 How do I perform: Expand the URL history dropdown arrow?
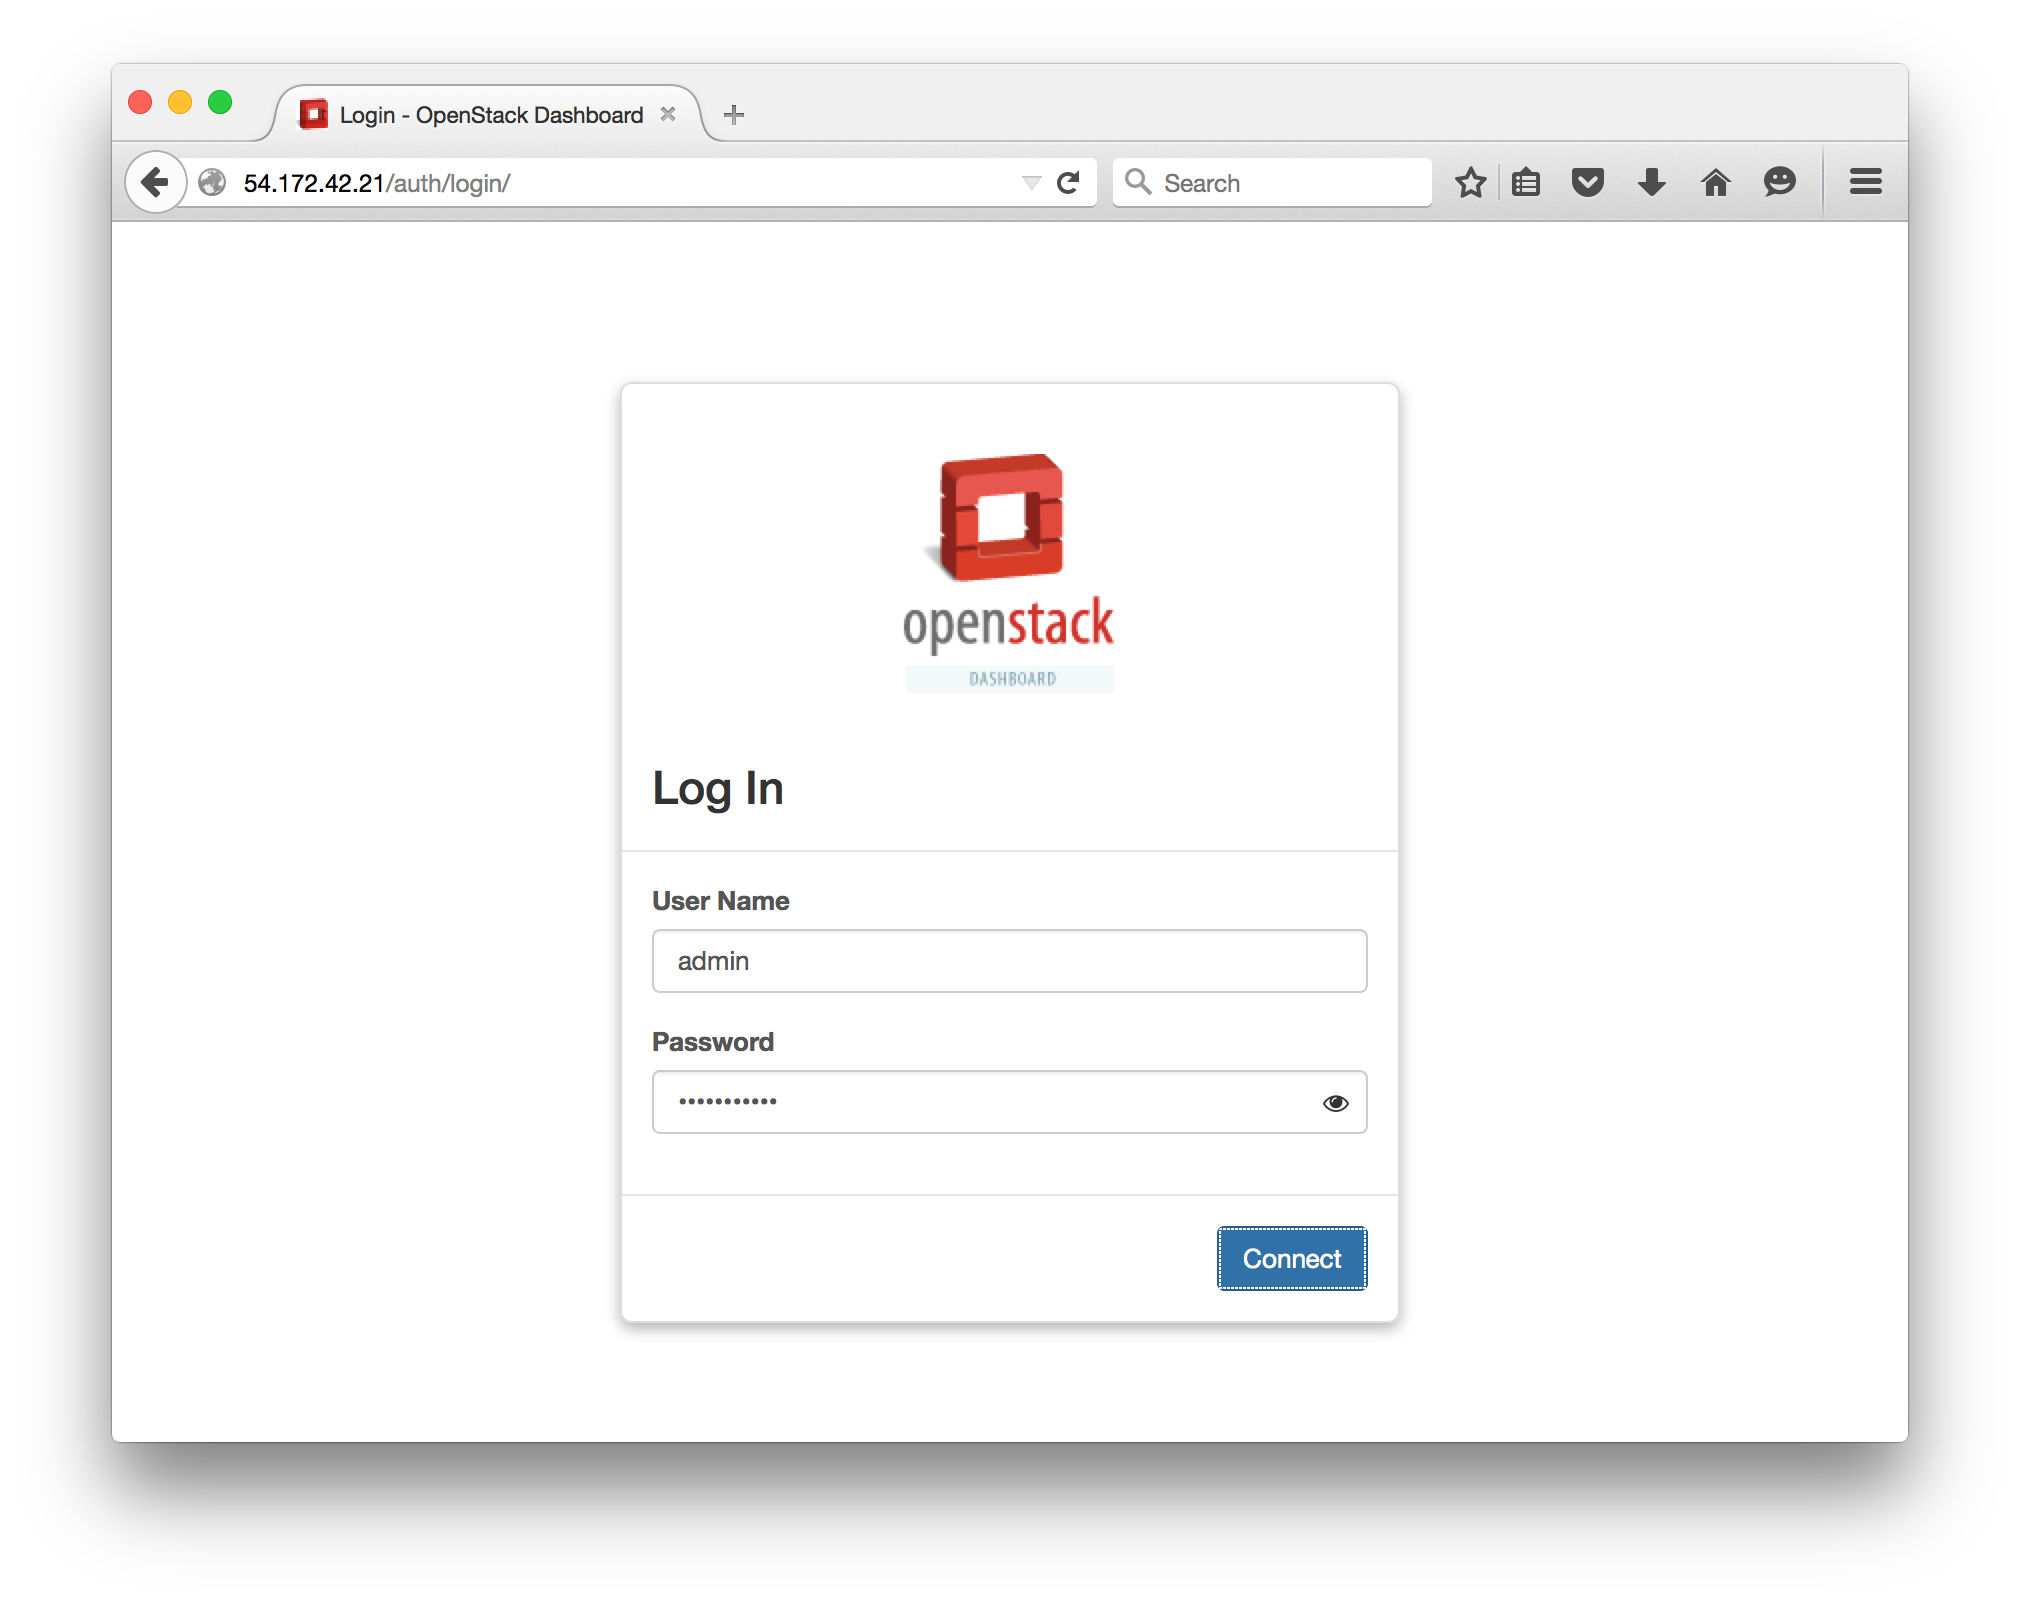coord(1031,182)
